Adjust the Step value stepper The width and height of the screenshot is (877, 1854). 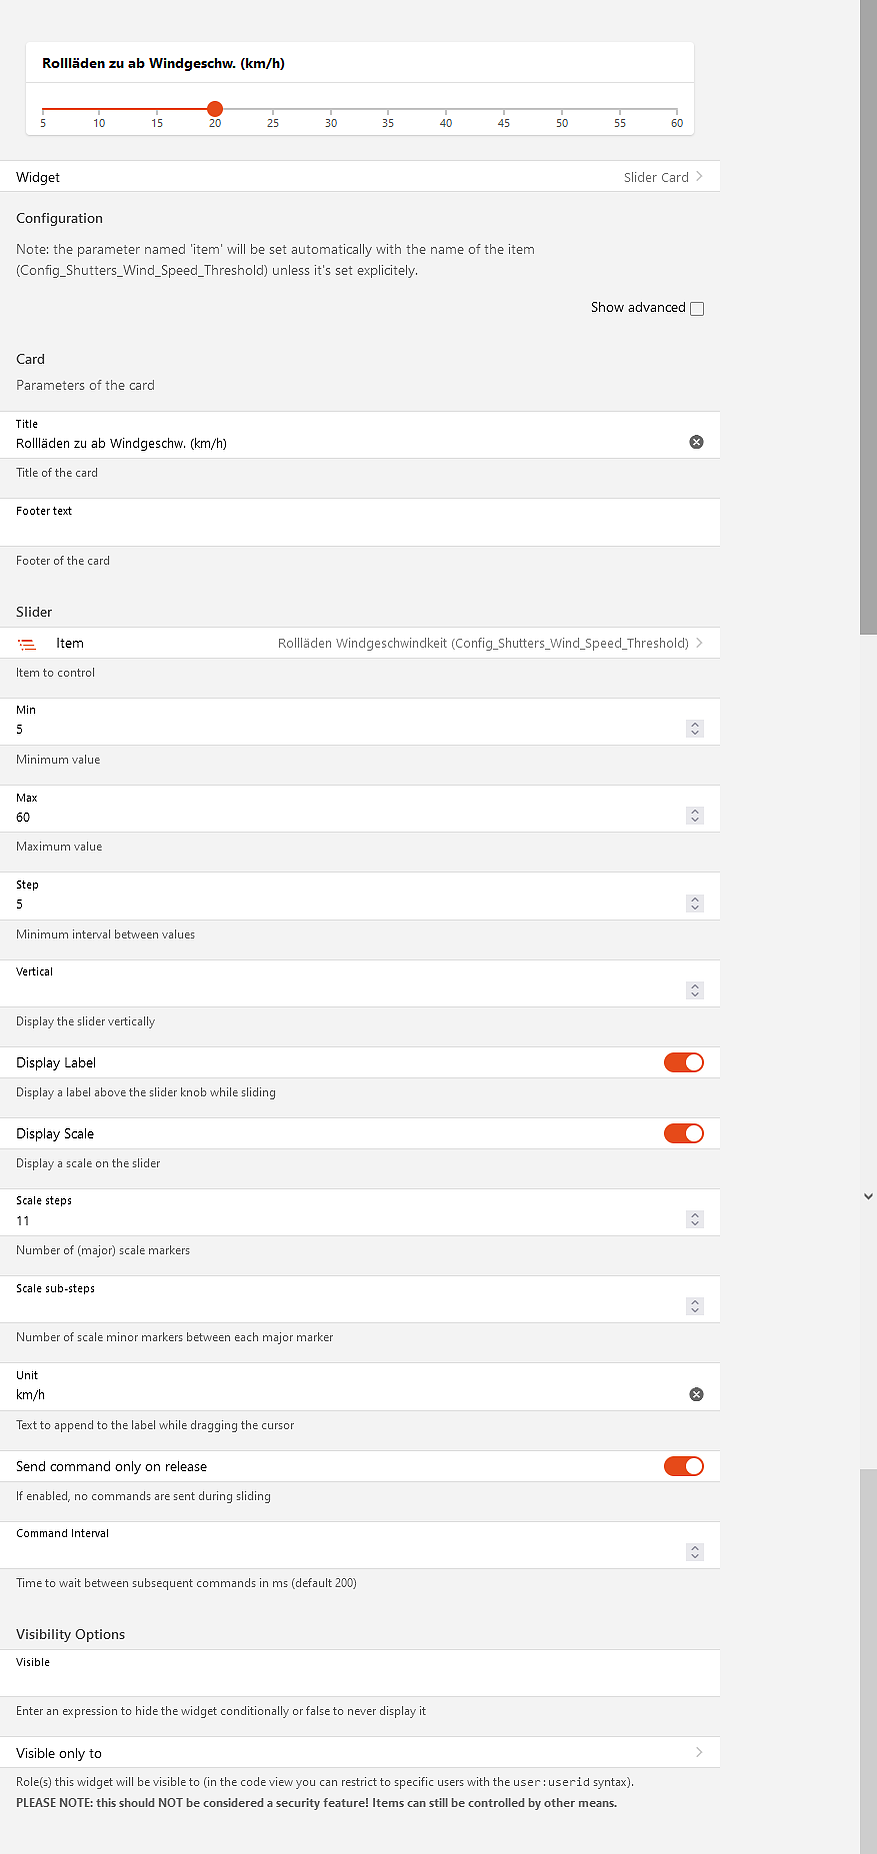(695, 904)
